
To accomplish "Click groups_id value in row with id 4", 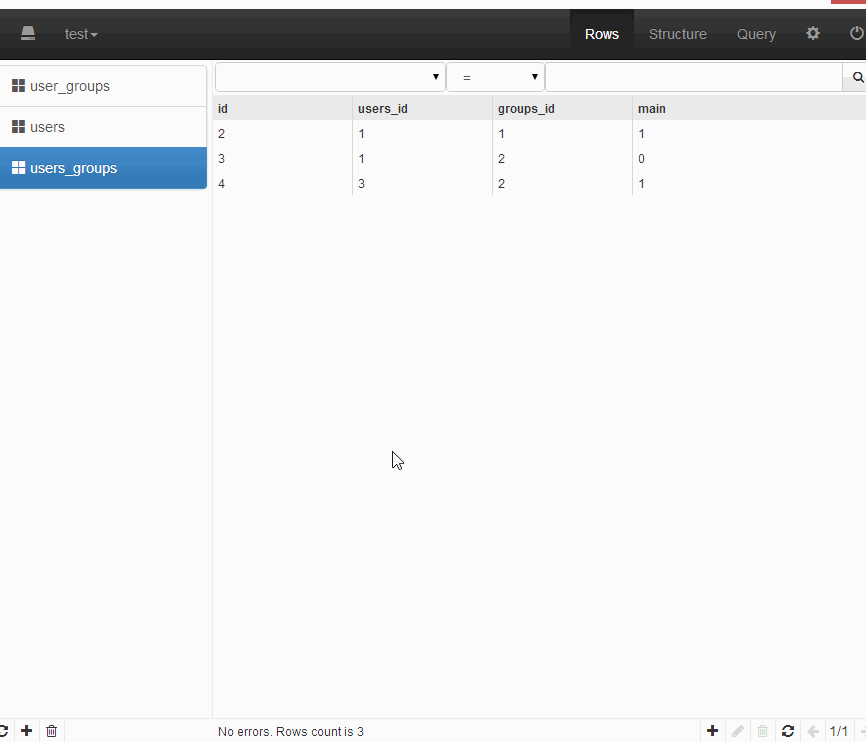I will click(501, 184).
